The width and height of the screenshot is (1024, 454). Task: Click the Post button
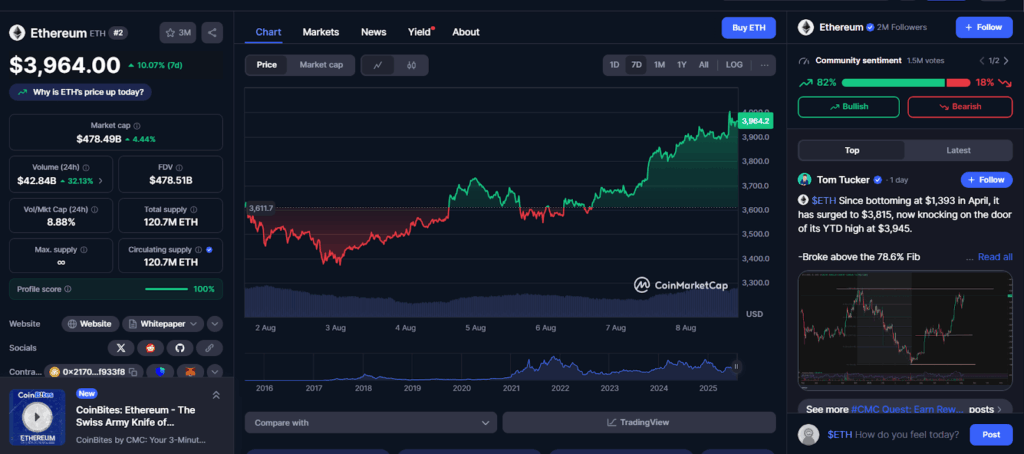(x=991, y=434)
